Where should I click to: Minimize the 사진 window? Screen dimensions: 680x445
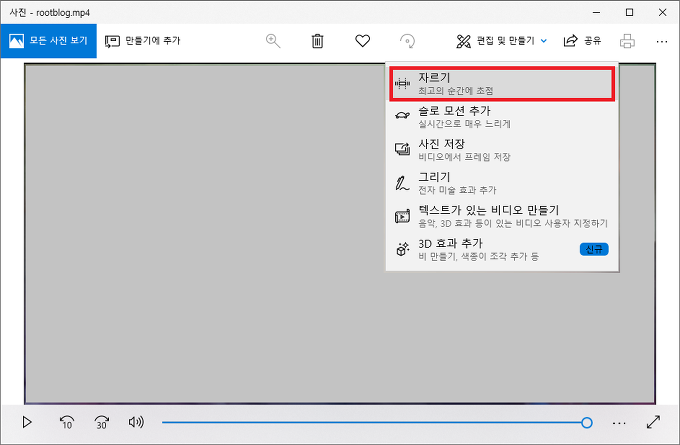pos(596,12)
